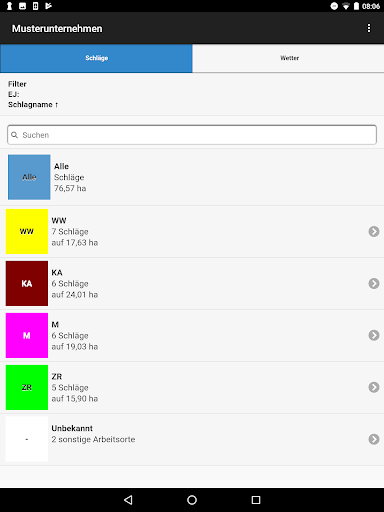Switch to the Wetter tab

pos(288,58)
